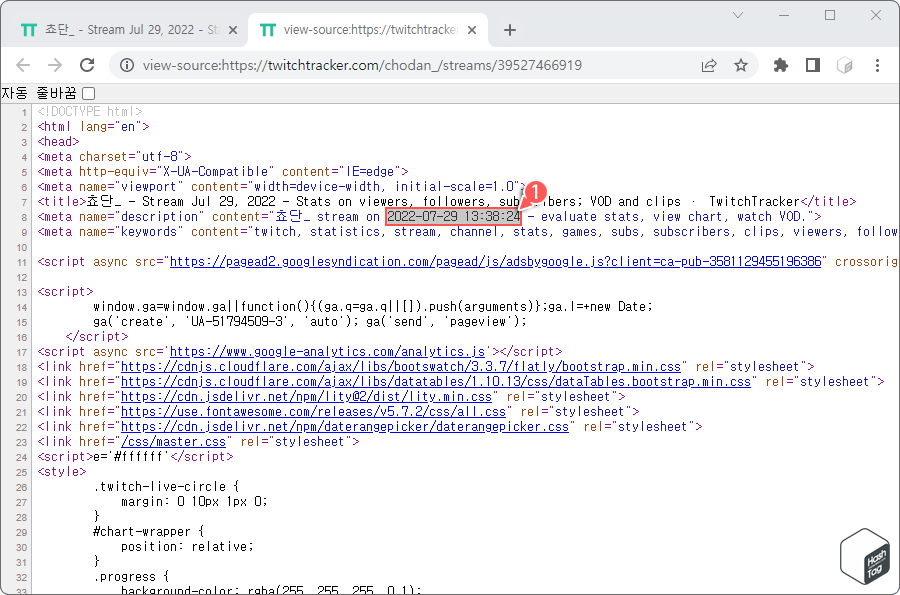Open the dataTables.bootstrap.min.css link

[436, 382]
